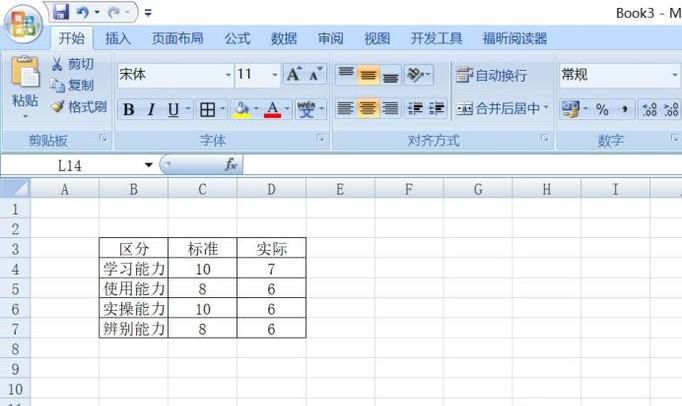Viewport: 682px width, 406px height.
Task: Apply accounting currency number format
Action: [570, 109]
